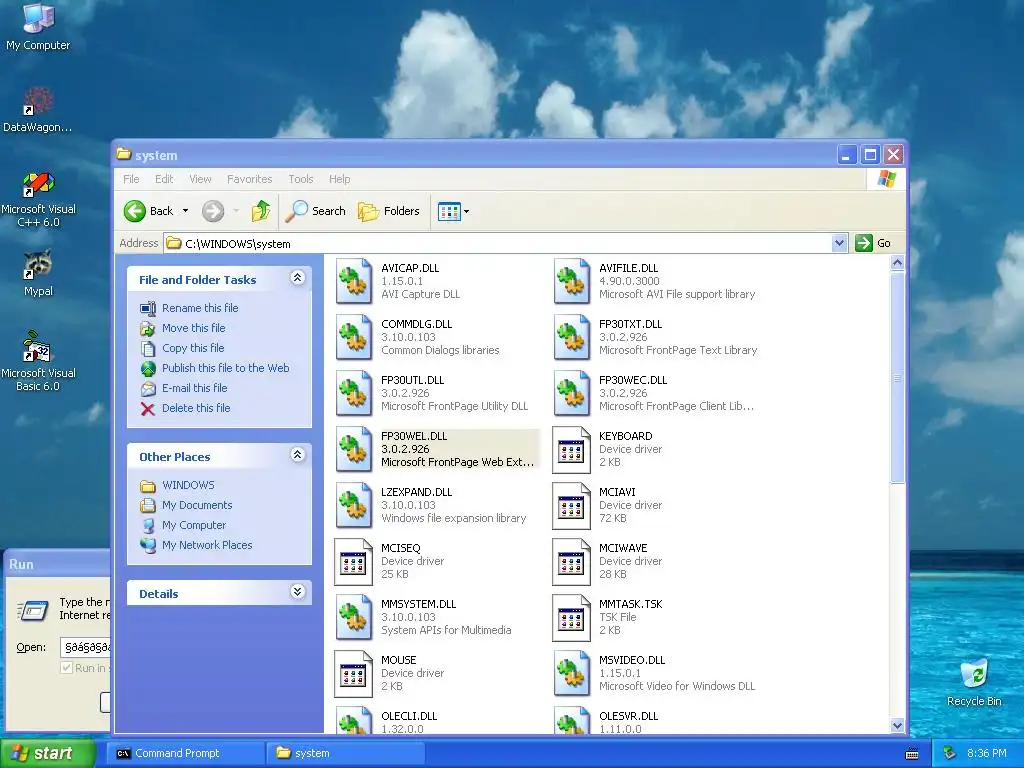Select COMMDLG.DLL file icon

pos(353,337)
